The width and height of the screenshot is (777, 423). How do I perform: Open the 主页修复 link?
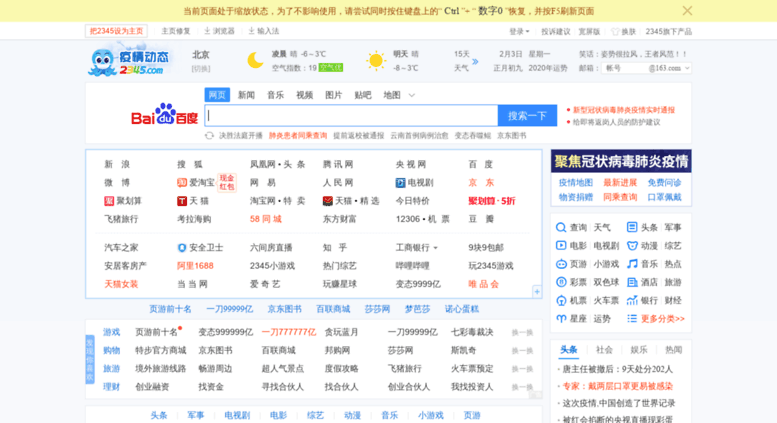pyautogui.click(x=175, y=31)
